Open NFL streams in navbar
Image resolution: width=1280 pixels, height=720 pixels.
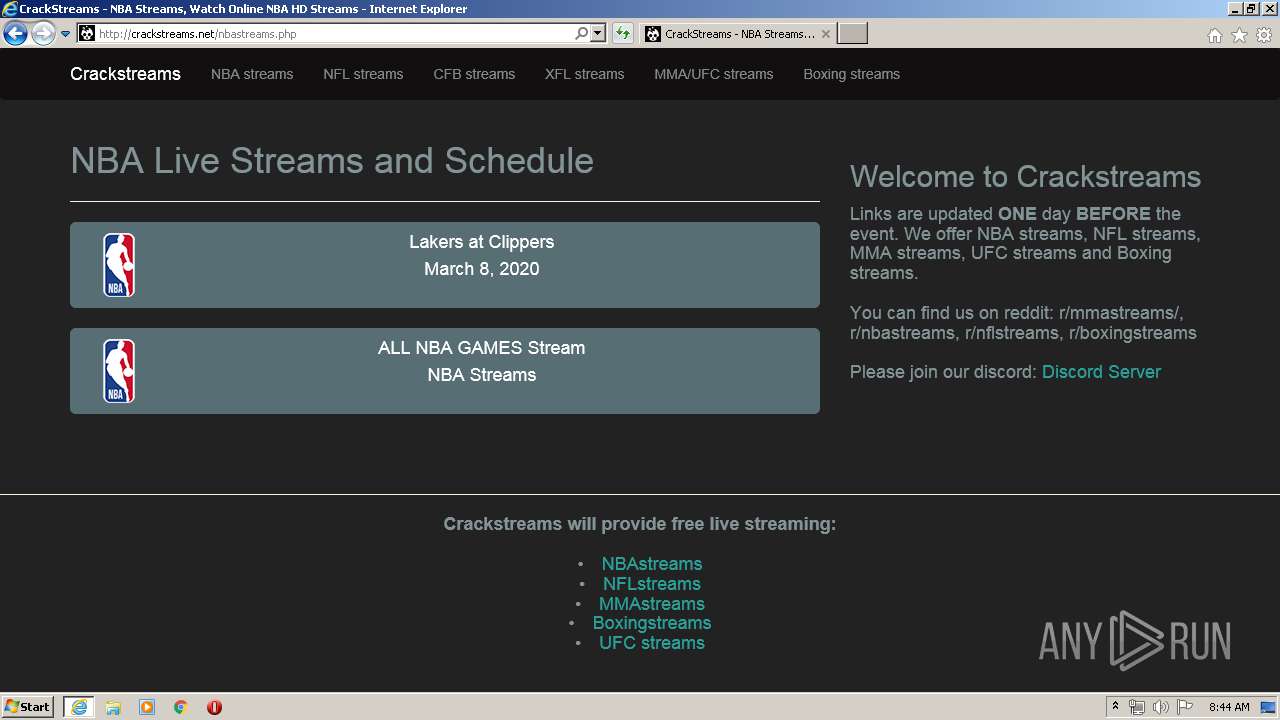pos(363,74)
